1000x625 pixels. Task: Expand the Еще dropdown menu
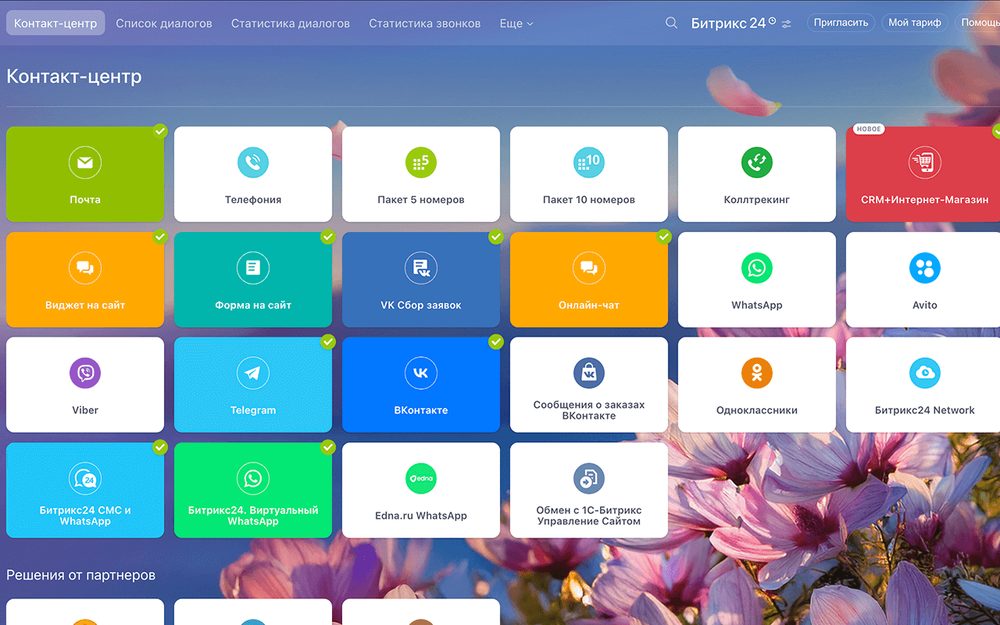(516, 24)
